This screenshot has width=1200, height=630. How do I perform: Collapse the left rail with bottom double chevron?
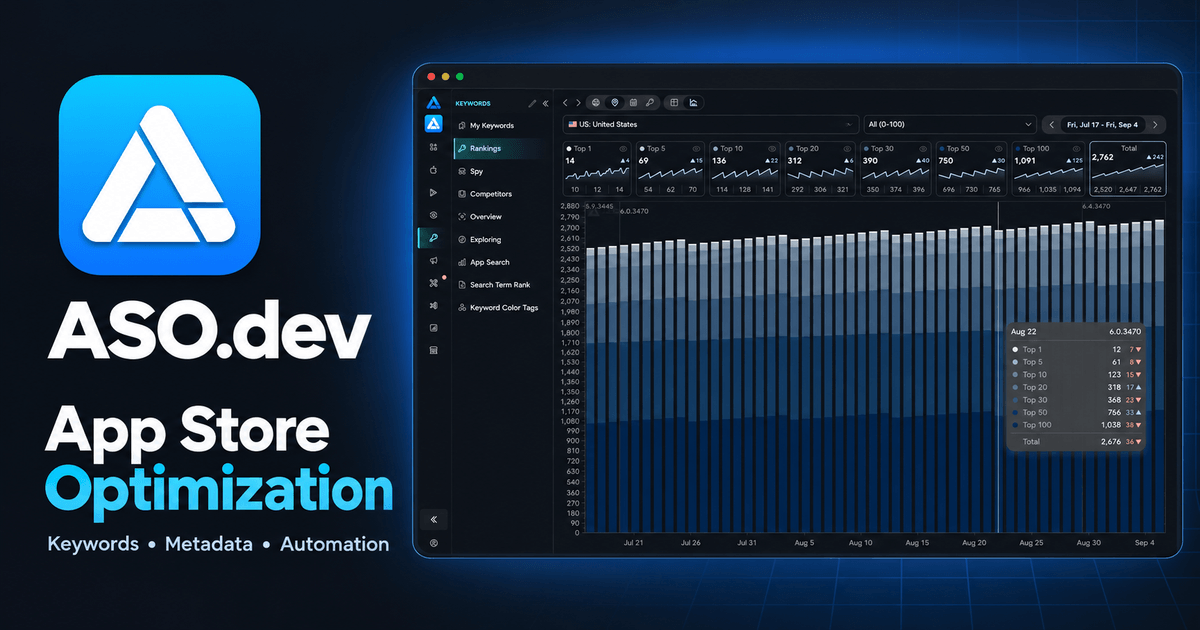coord(434,519)
